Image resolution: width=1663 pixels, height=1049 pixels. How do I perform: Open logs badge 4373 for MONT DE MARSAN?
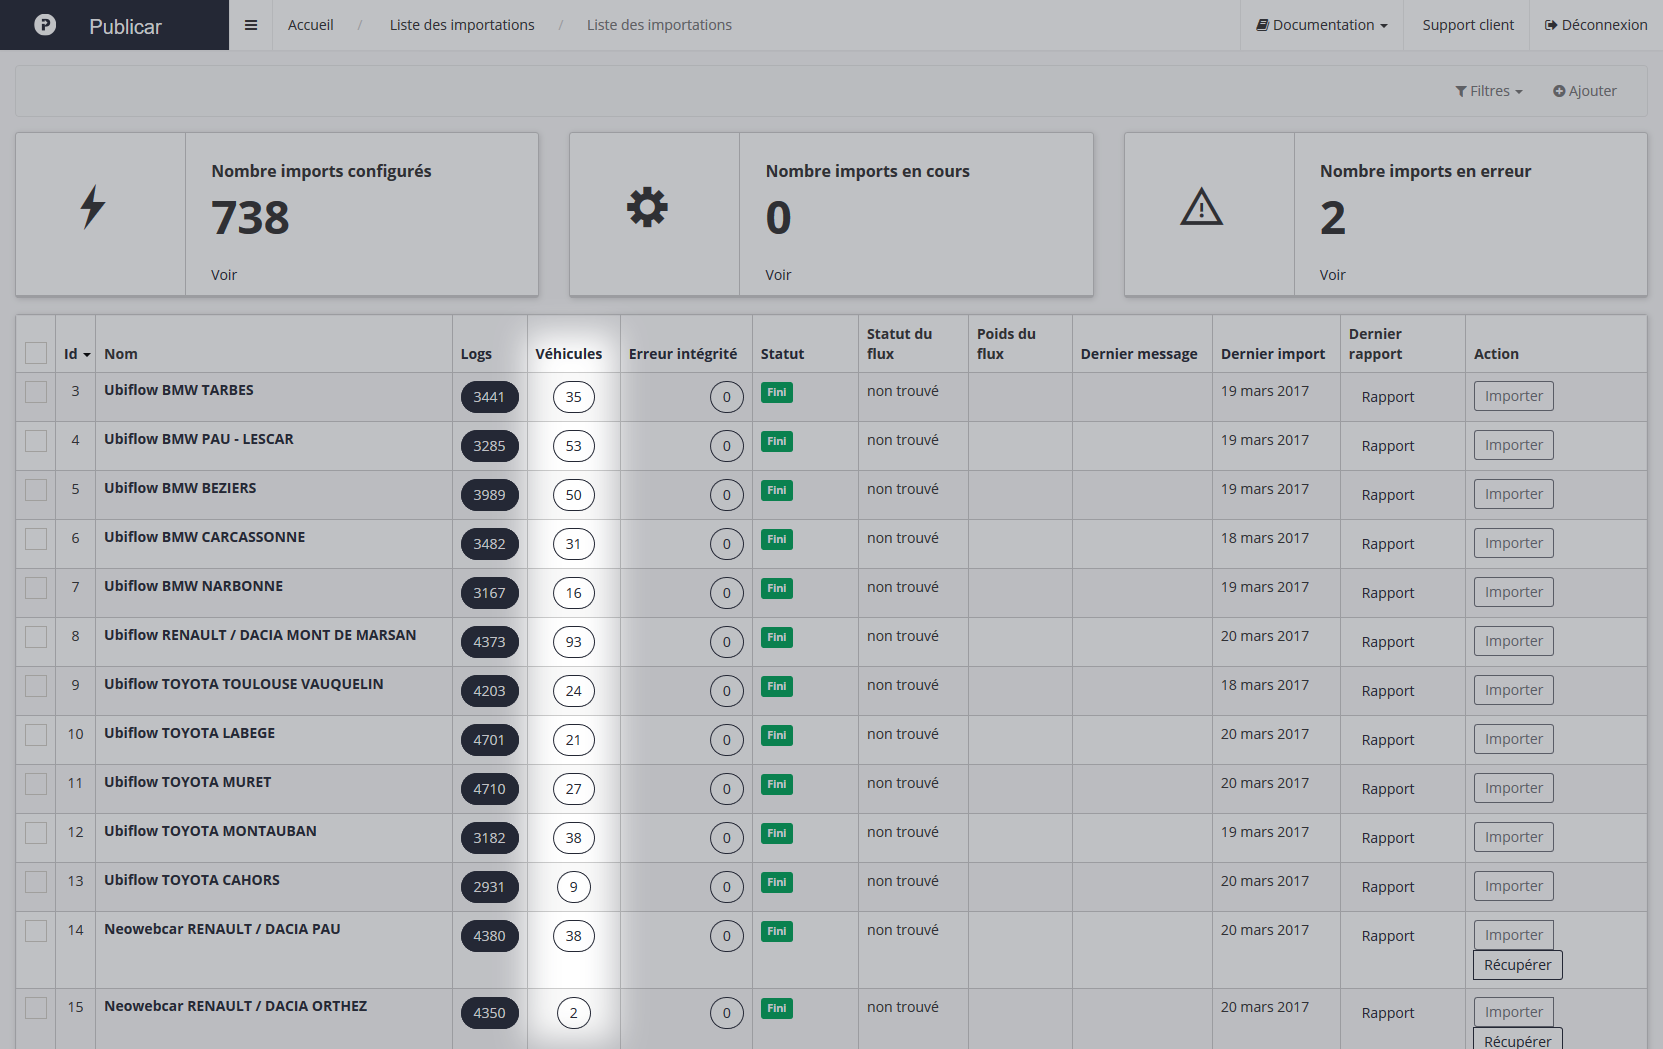(x=489, y=642)
